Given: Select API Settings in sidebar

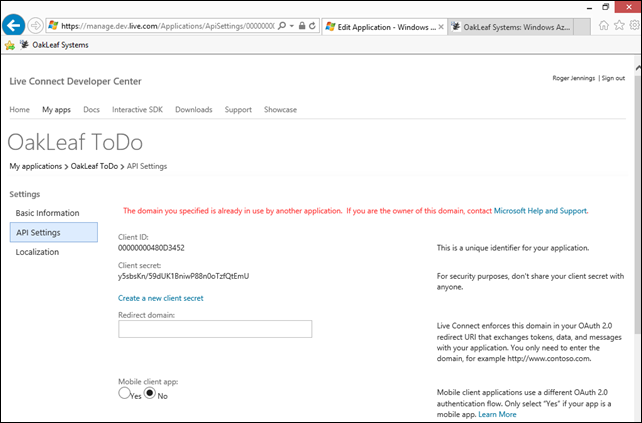Looking at the screenshot, I should tap(54, 232).
